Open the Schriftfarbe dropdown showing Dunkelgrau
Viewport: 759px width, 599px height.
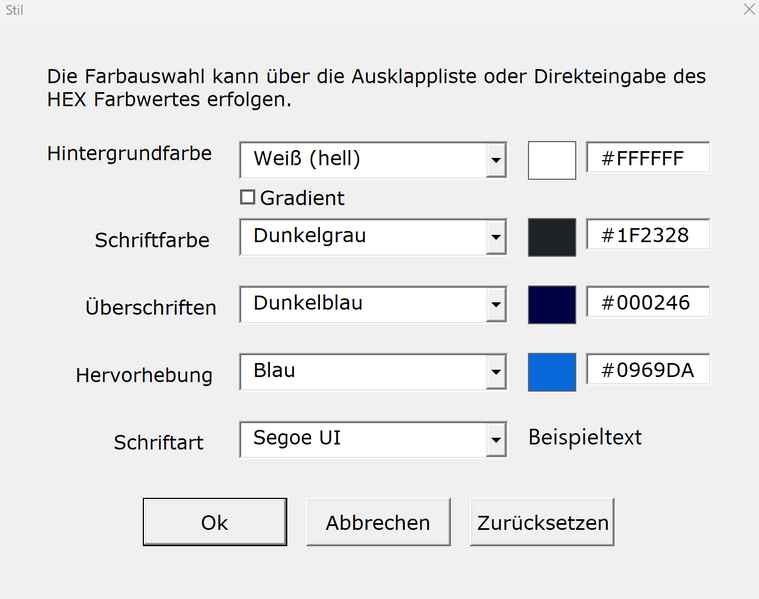373,237
